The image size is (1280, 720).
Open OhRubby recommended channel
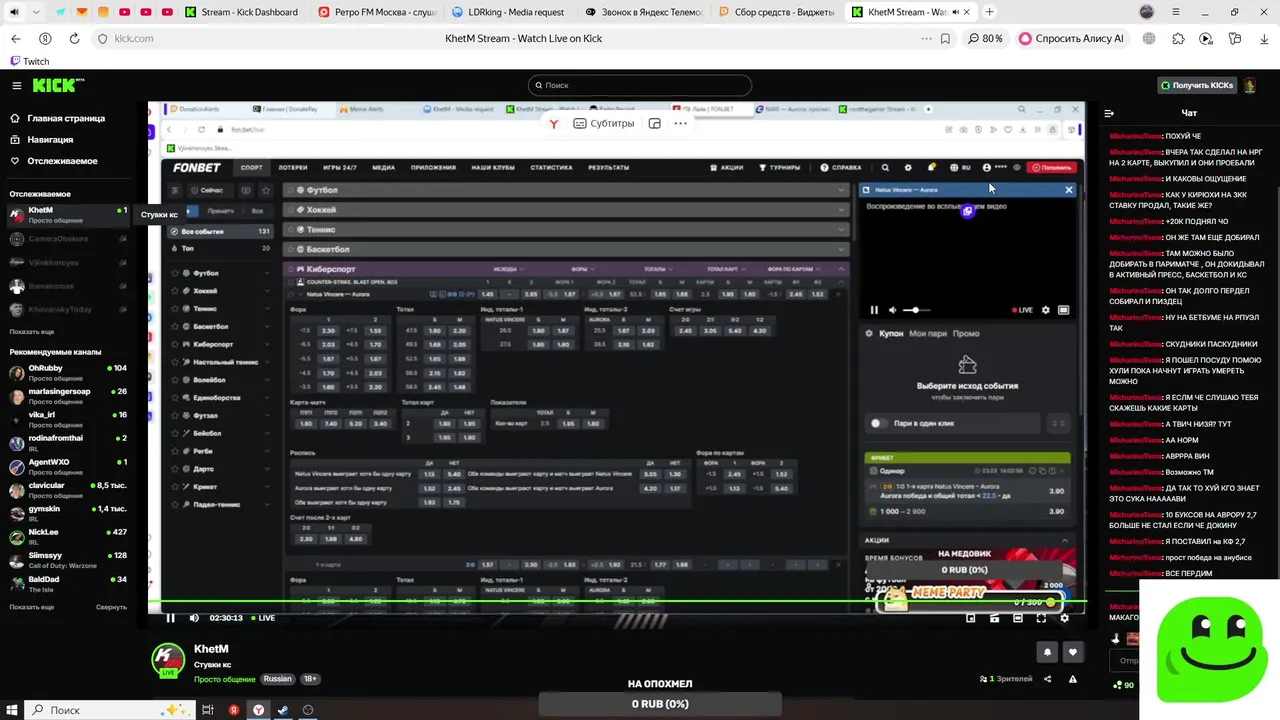point(68,372)
